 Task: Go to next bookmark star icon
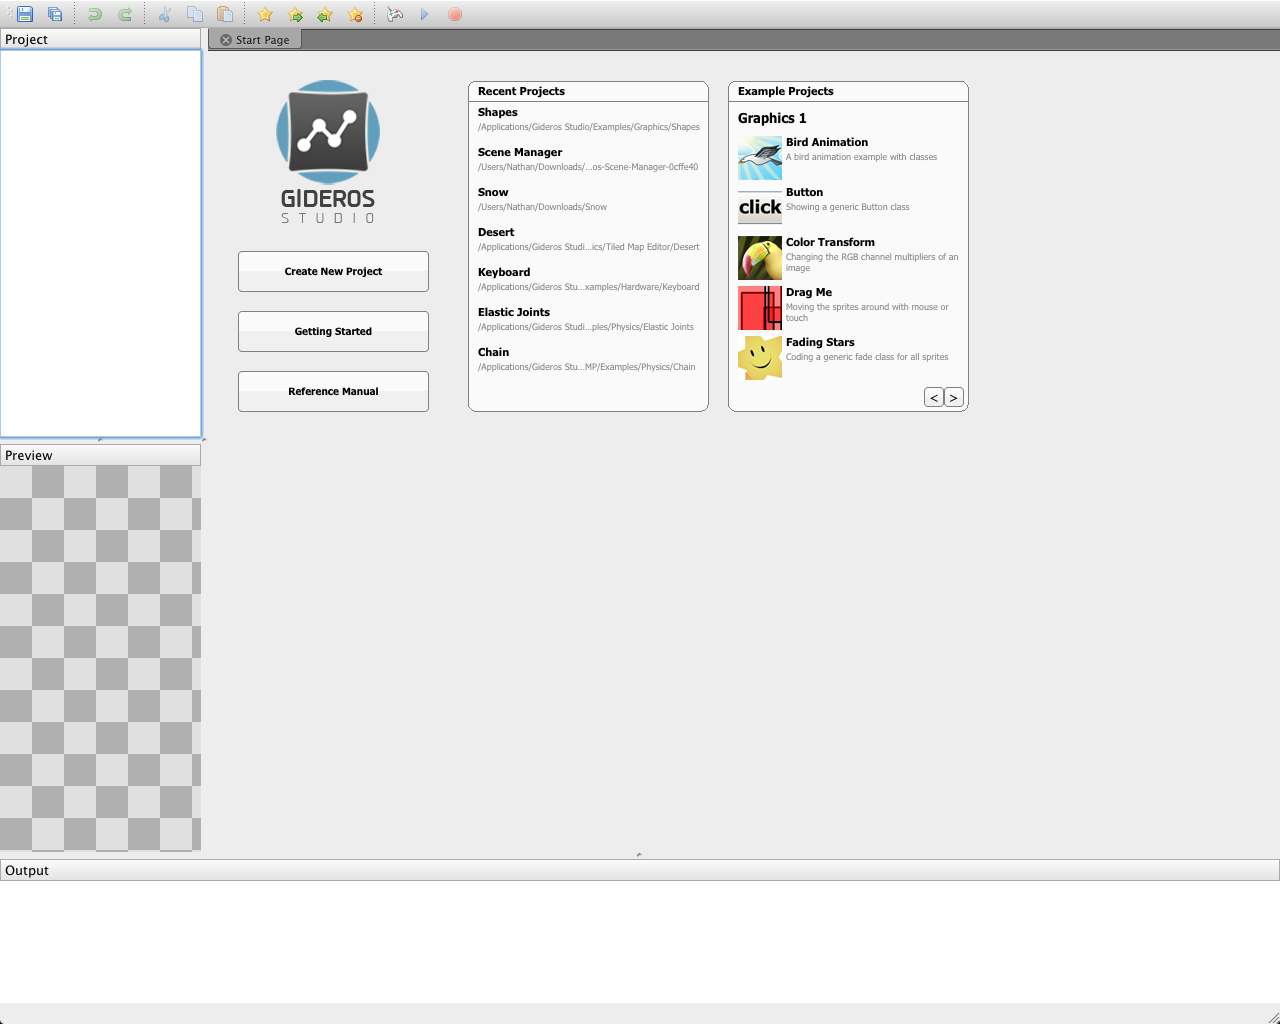point(295,14)
